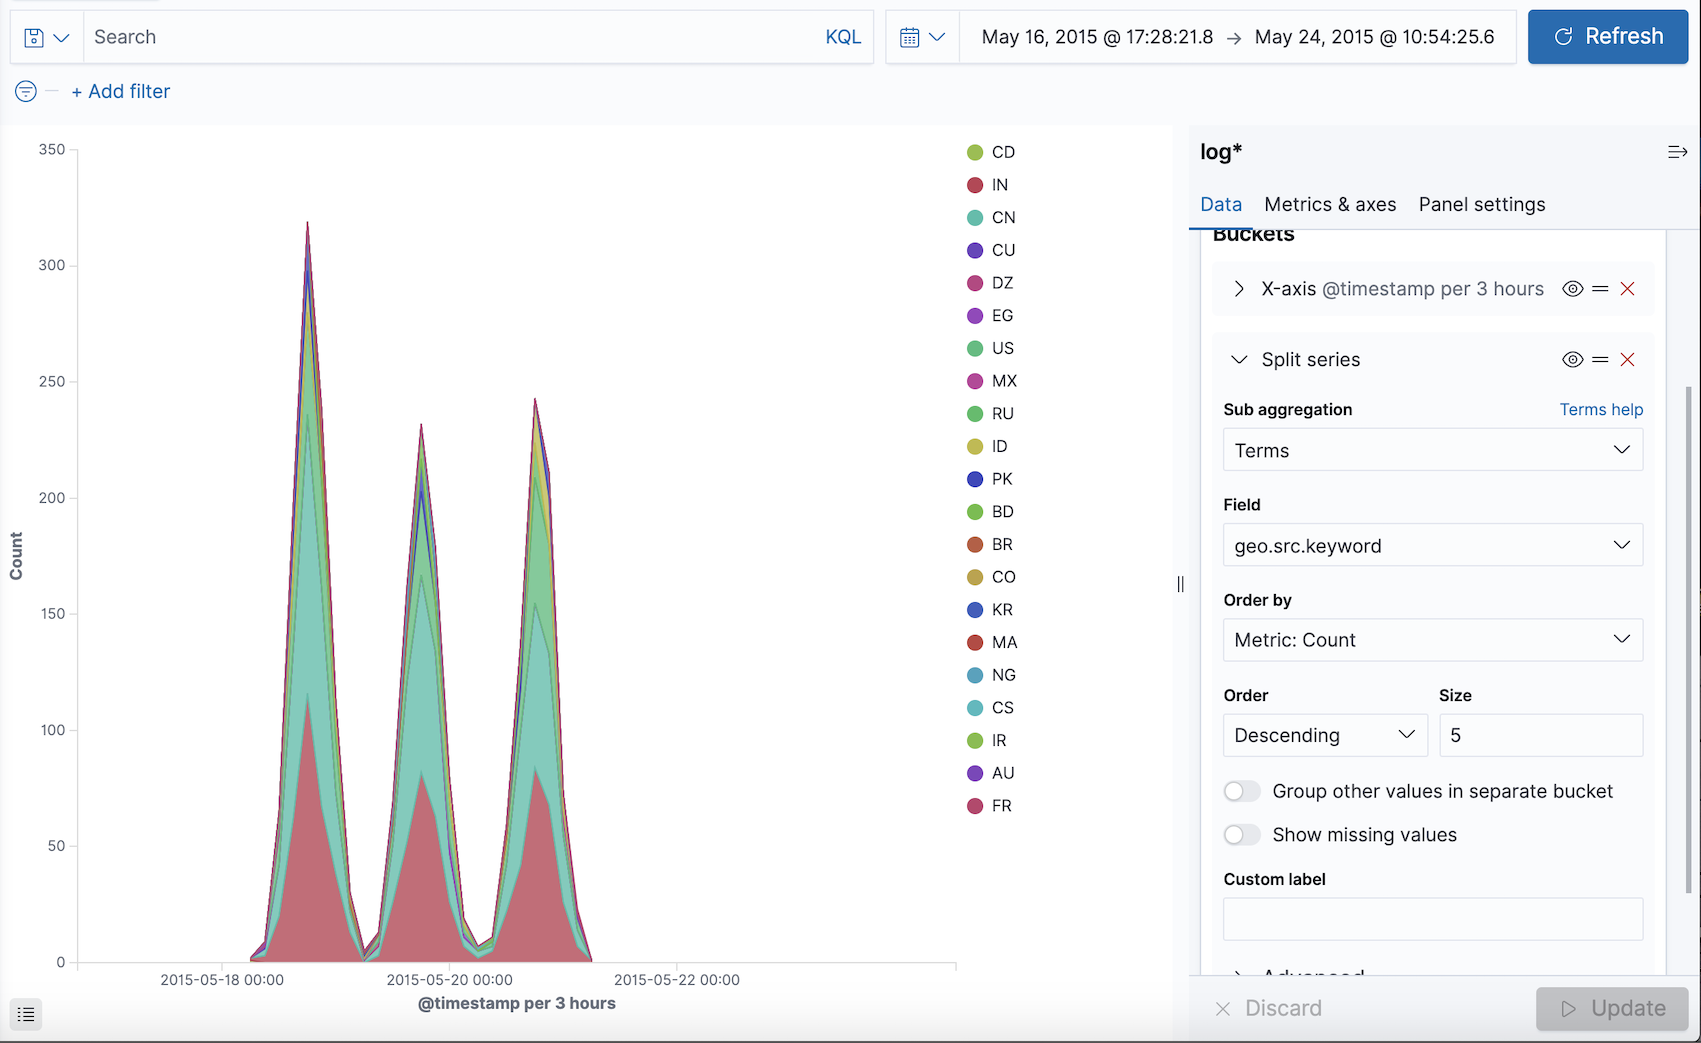Open the Panel settings tab
This screenshot has width=1701, height=1043.
click(1482, 205)
